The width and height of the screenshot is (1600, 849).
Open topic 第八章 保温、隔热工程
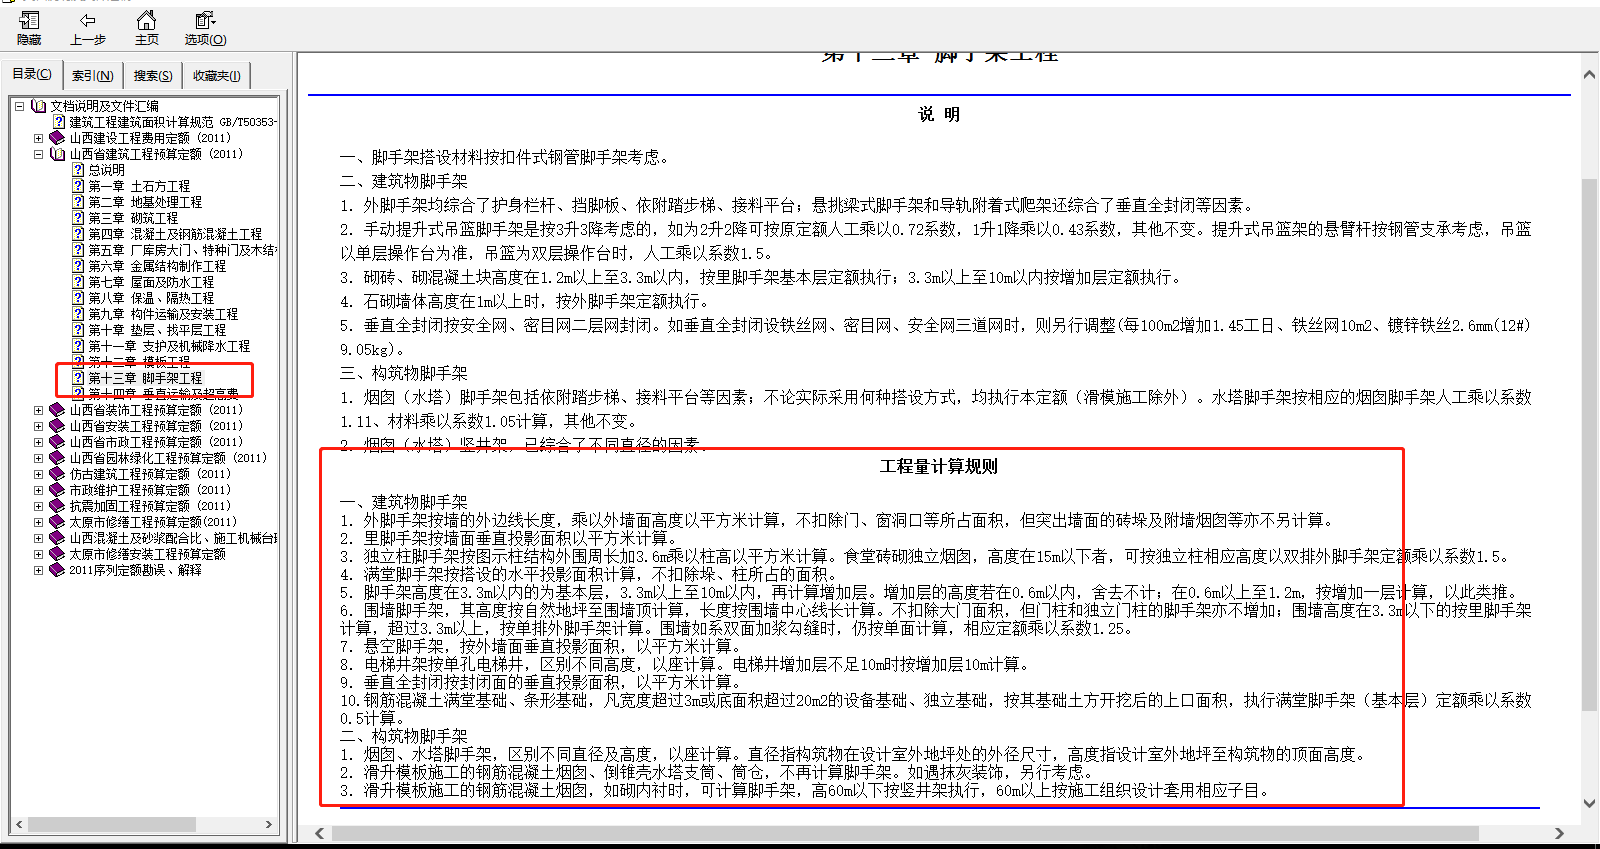coord(151,298)
